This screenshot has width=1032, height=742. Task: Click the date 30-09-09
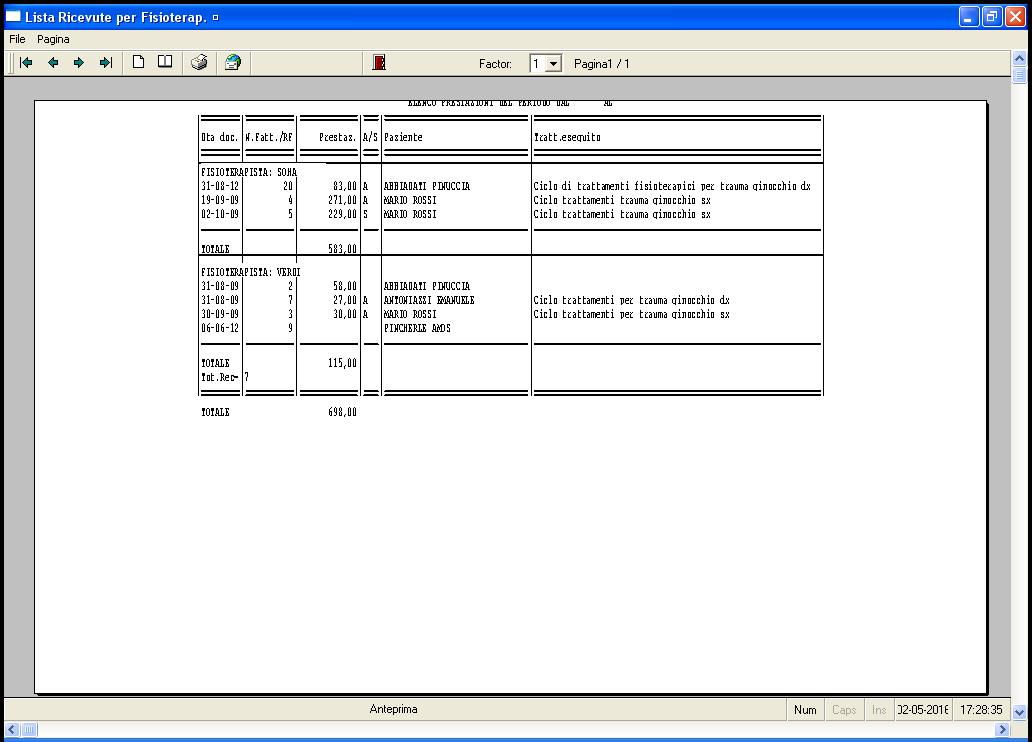220,314
